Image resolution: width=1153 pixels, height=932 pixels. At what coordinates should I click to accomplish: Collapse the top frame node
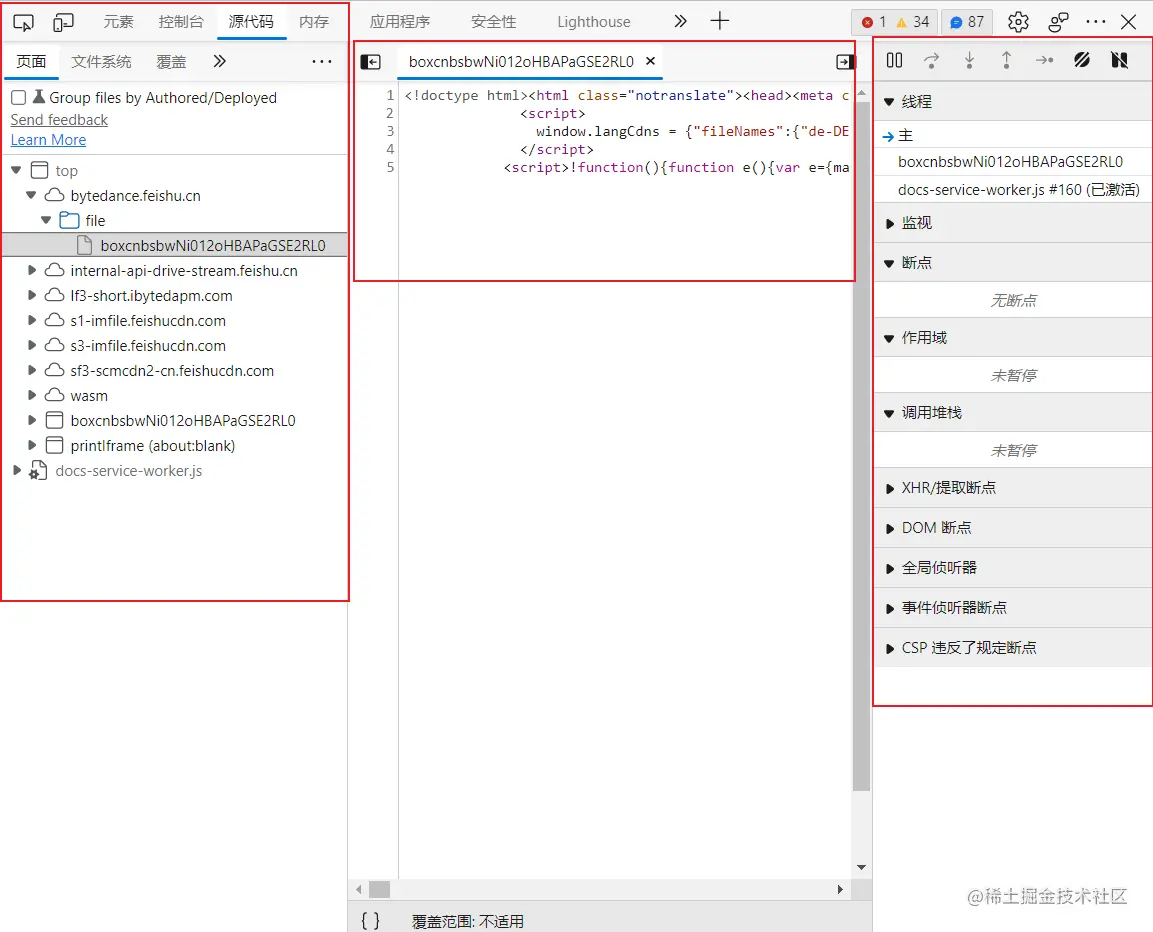pyautogui.click(x=16, y=170)
